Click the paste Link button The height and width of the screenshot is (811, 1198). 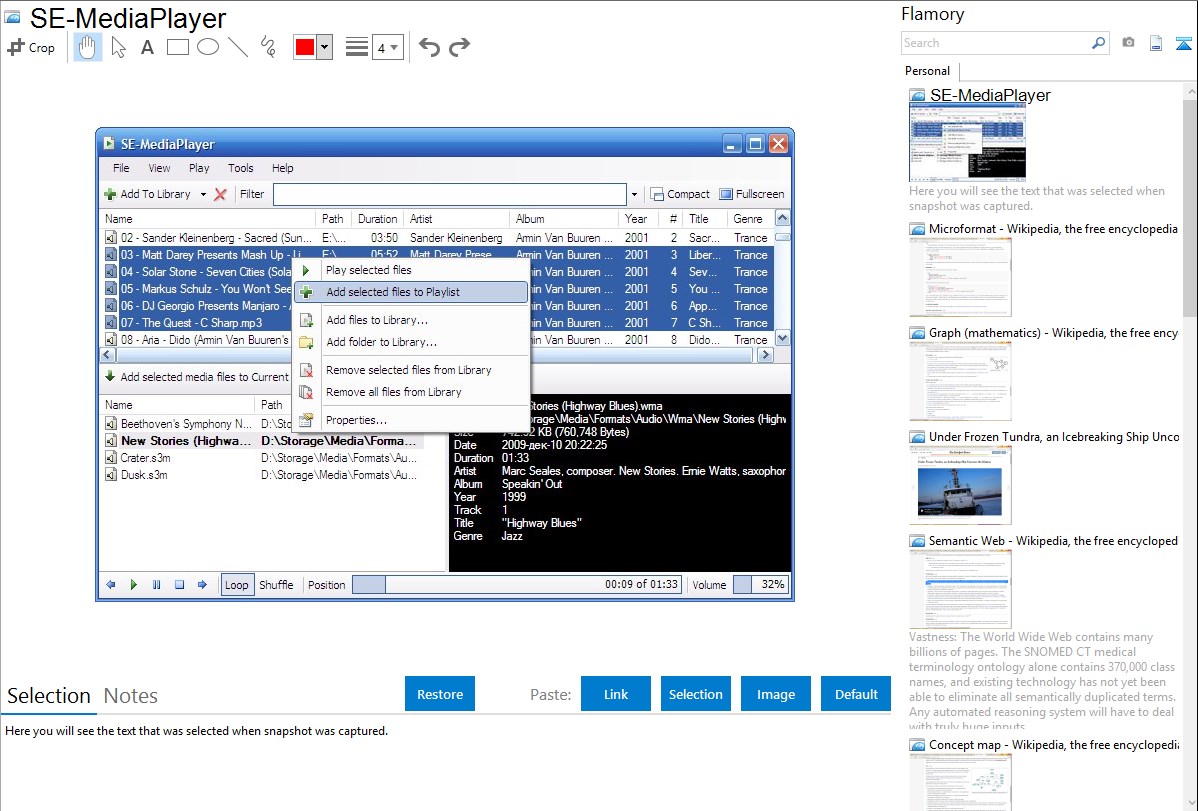pyautogui.click(x=616, y=694)
